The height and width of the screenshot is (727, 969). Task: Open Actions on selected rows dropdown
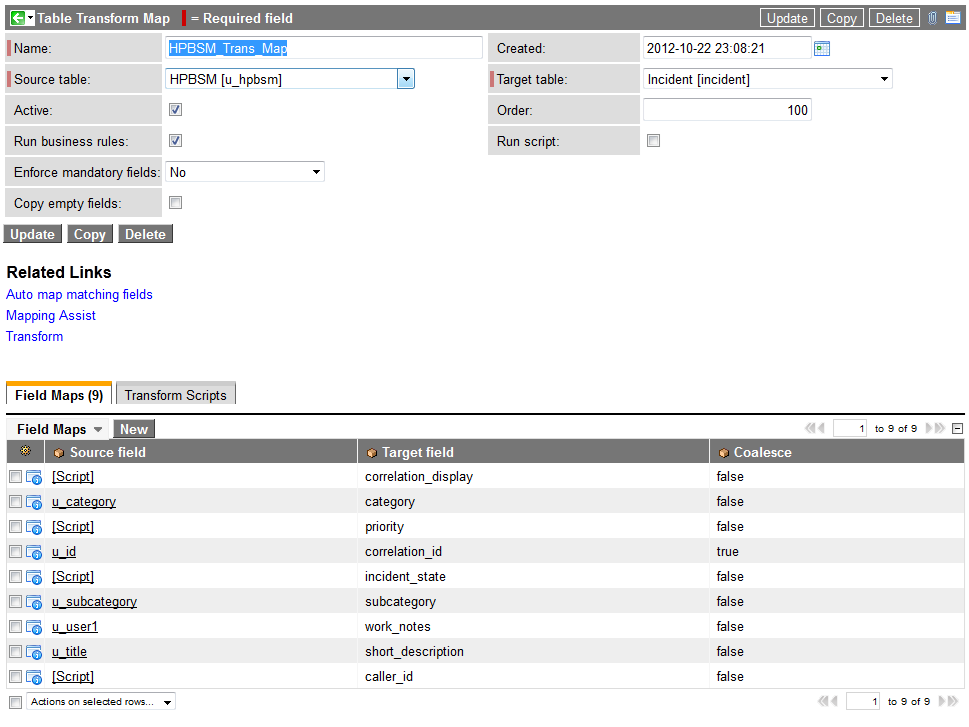101,702
